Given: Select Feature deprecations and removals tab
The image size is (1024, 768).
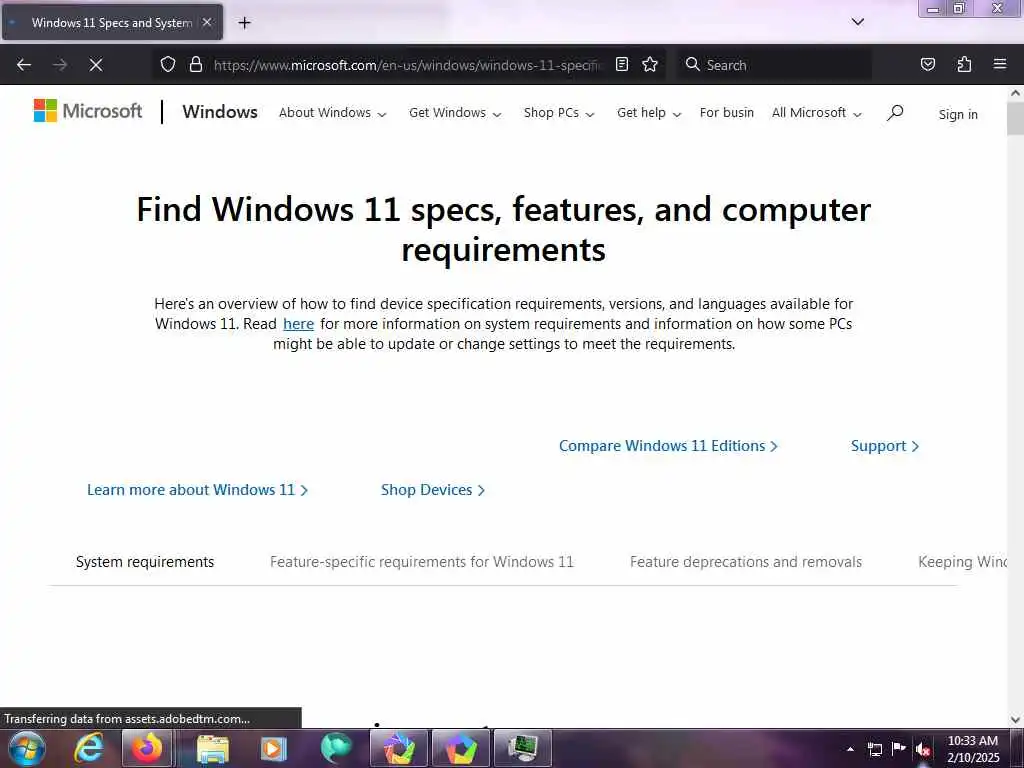Looking at the screenshot, I should pyautogui.click(x=746, y=562).
